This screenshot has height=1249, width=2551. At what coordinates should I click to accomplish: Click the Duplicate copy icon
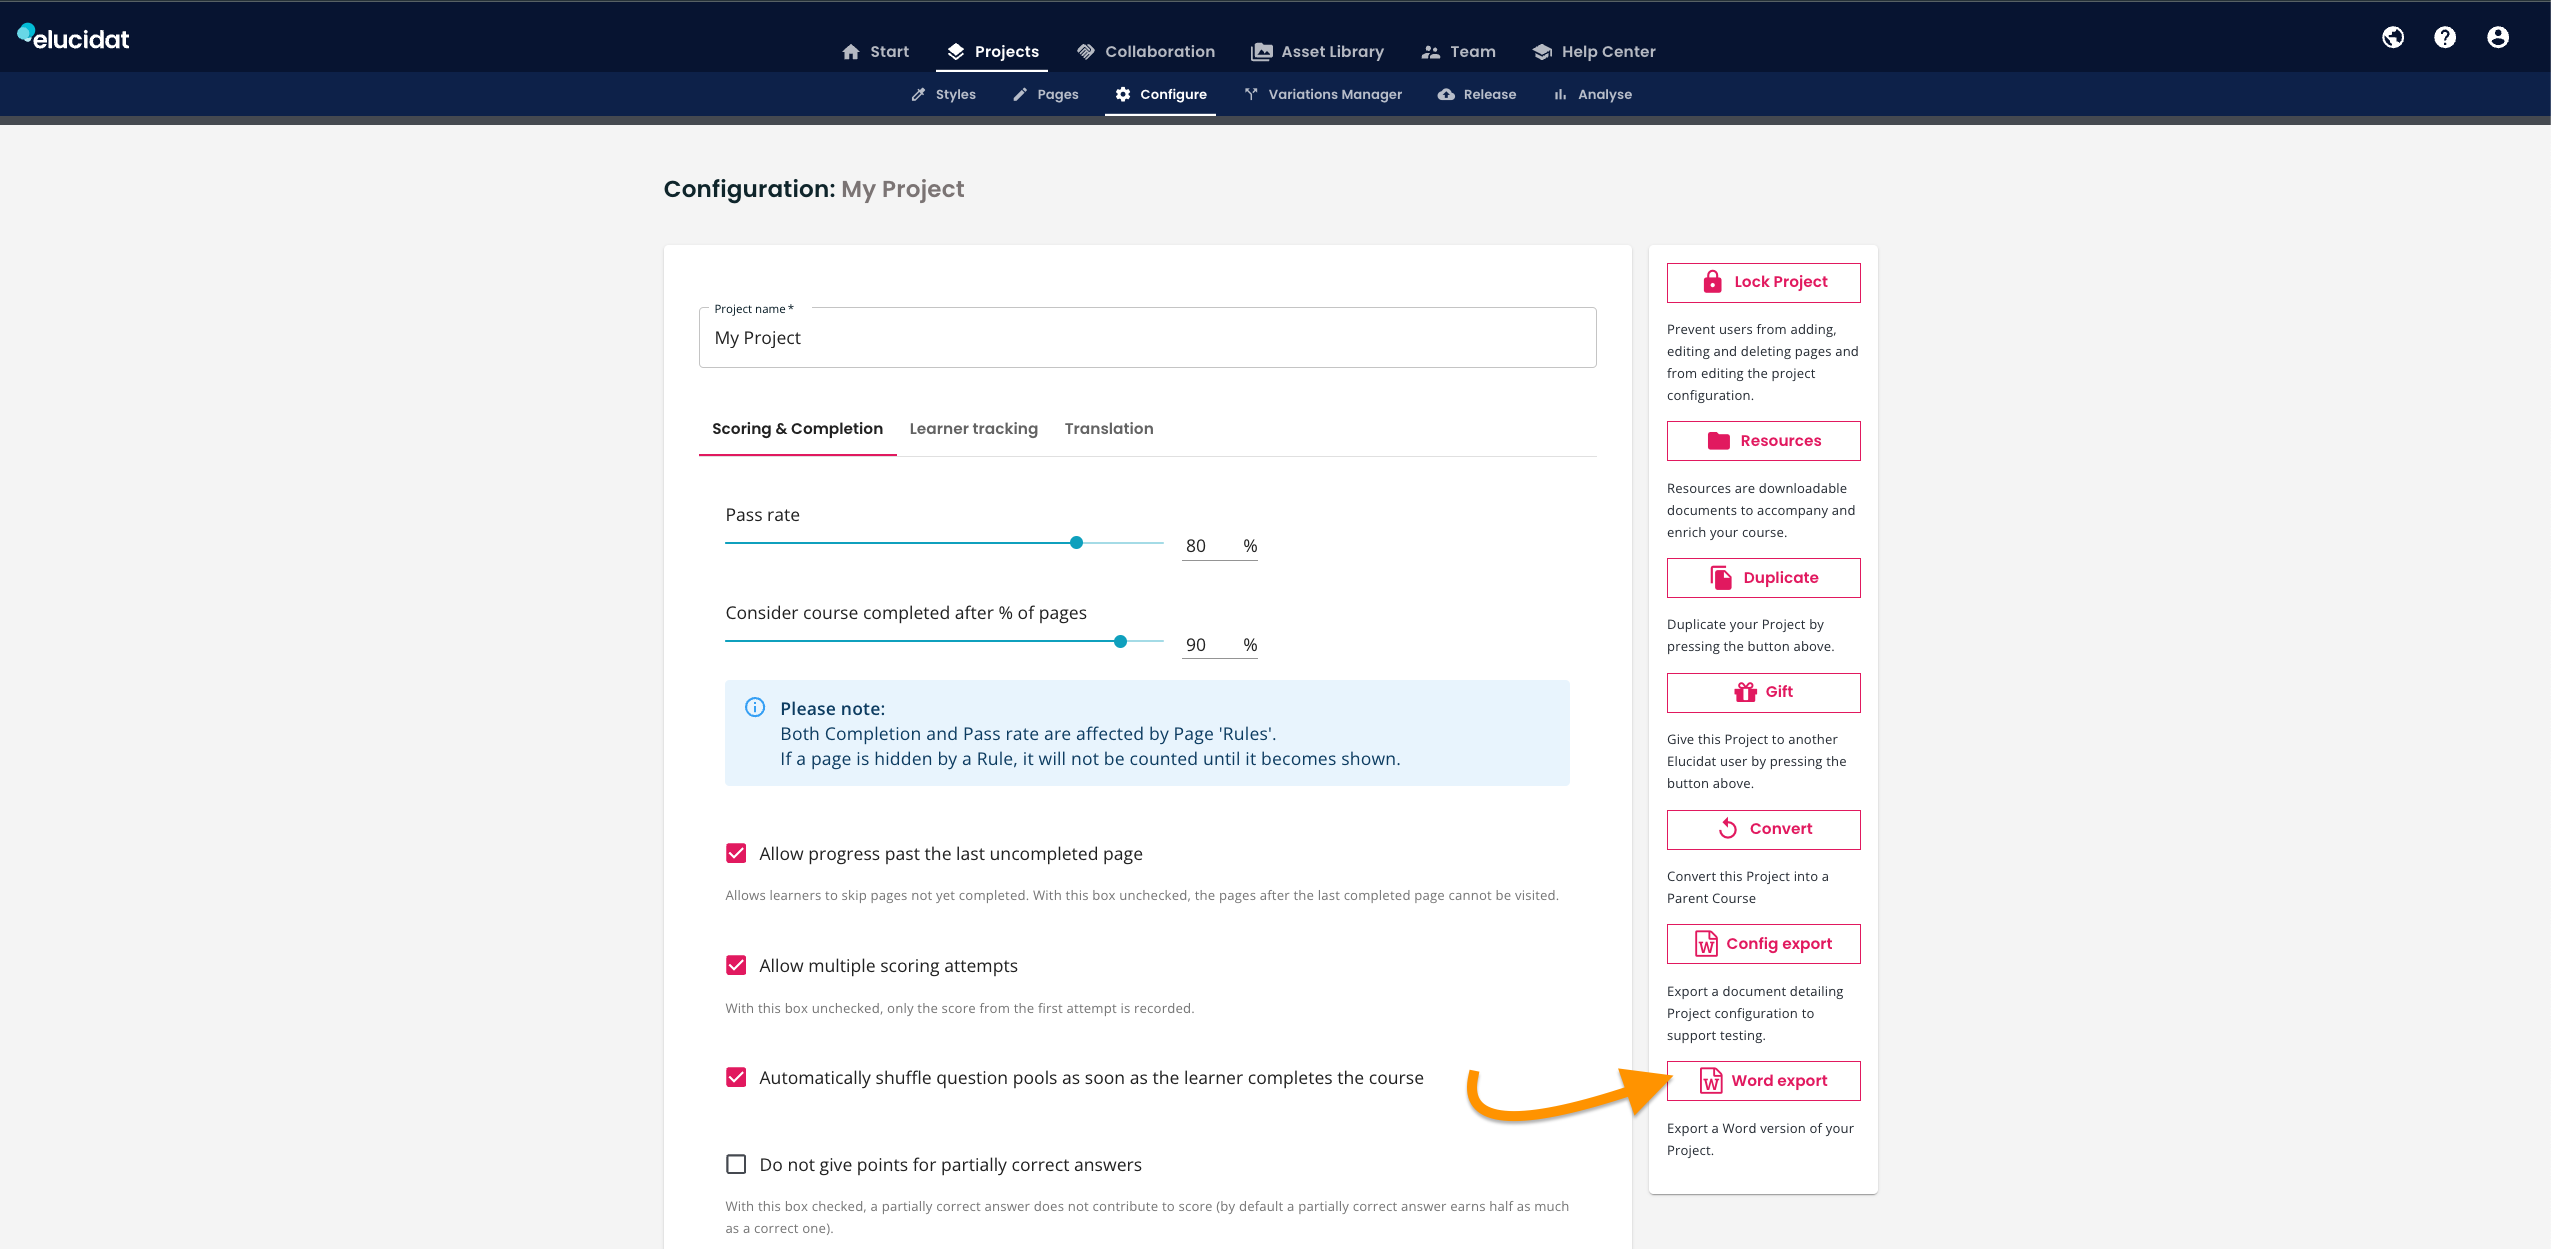1721,578
